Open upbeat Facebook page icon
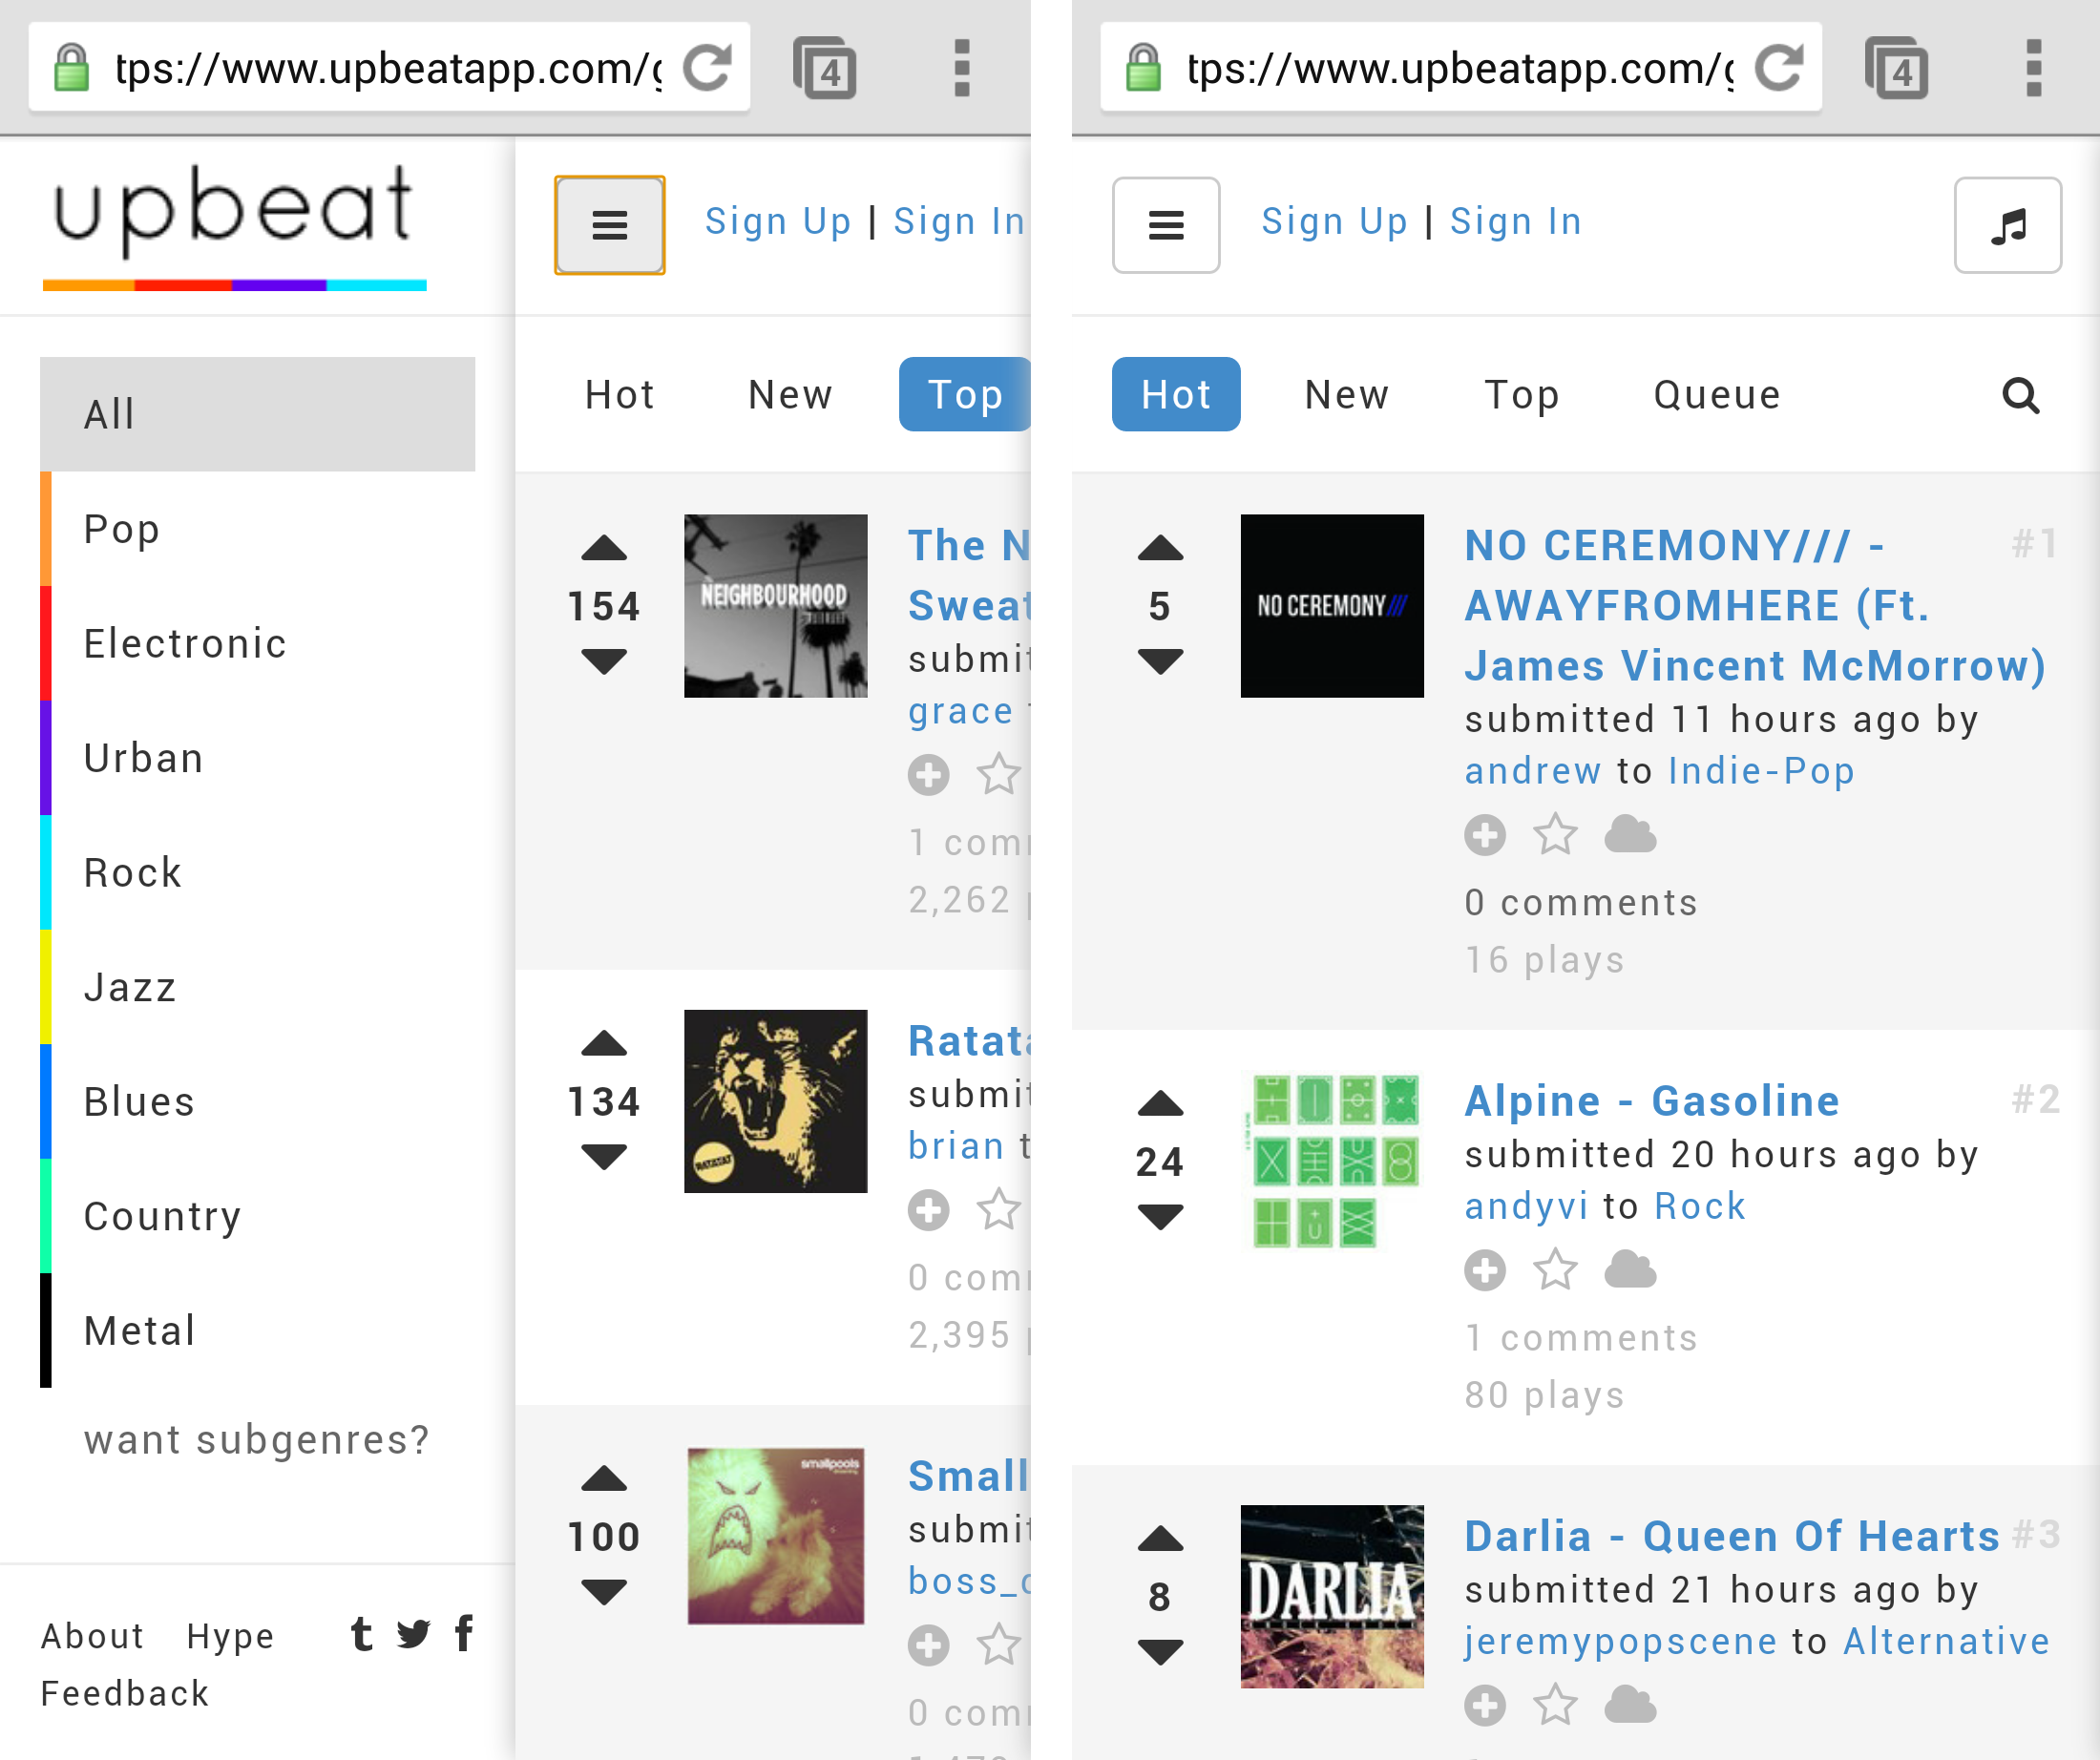 (464, 1633)
